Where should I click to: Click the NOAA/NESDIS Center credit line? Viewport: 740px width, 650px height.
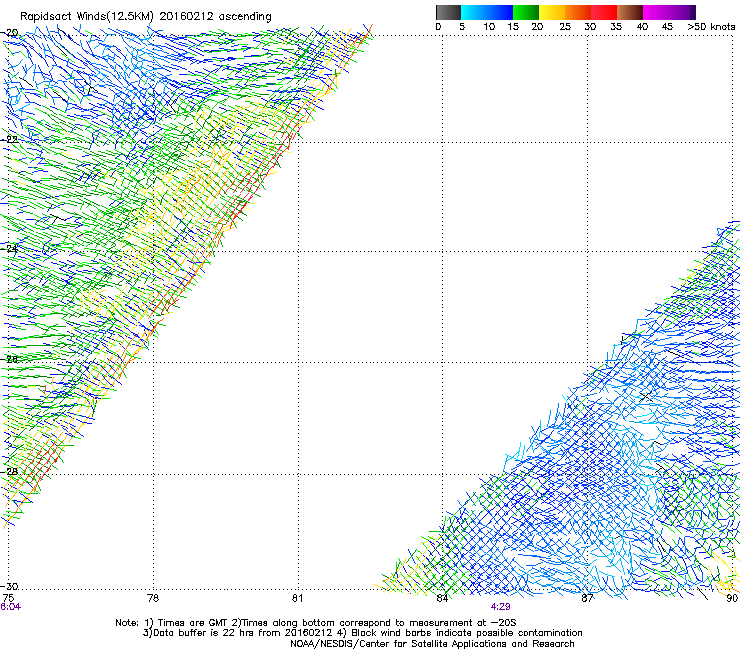click(x=432, y=644)
